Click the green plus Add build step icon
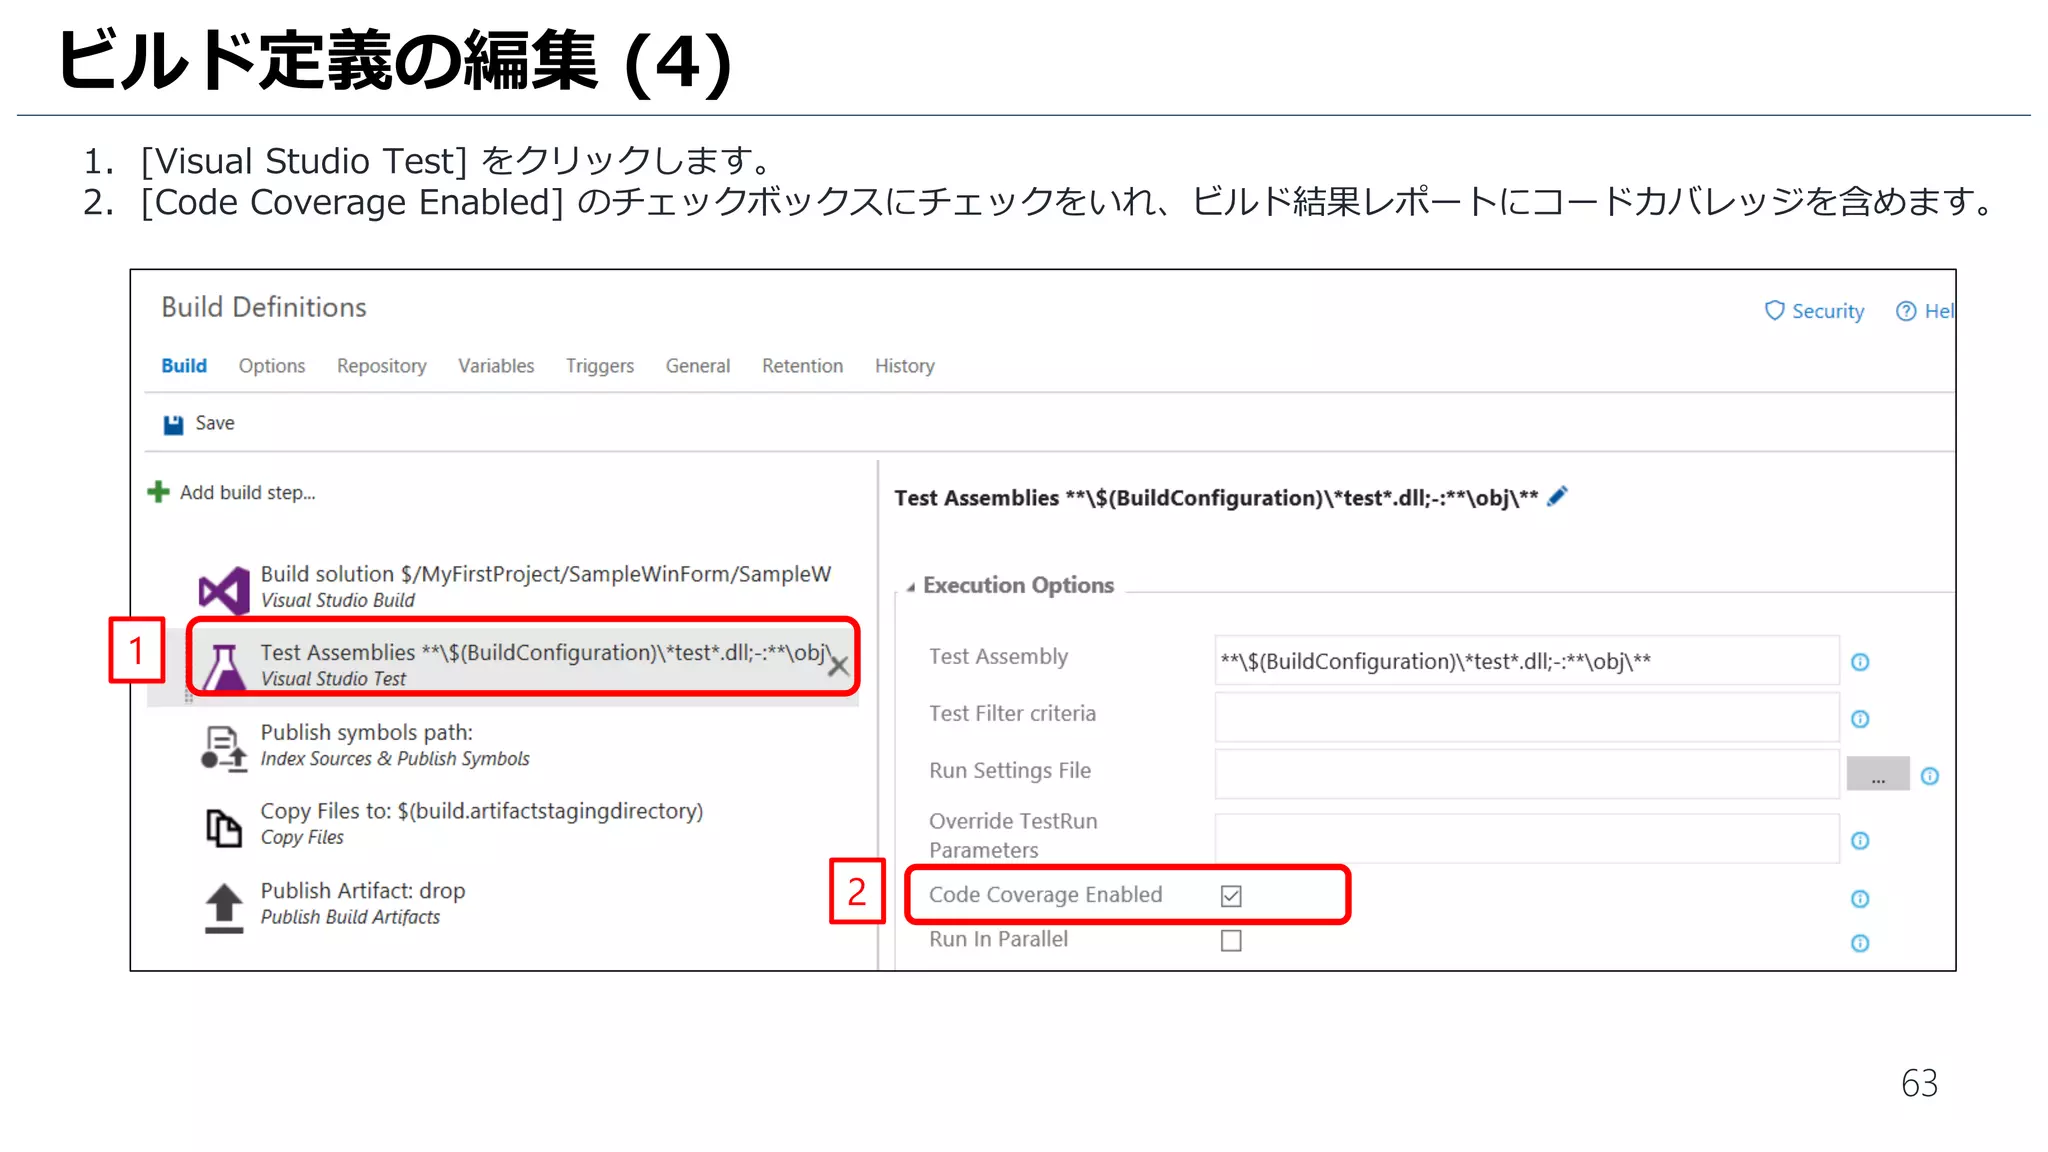This screenshot has width=2048, height=1152. (x=158, y=492)
